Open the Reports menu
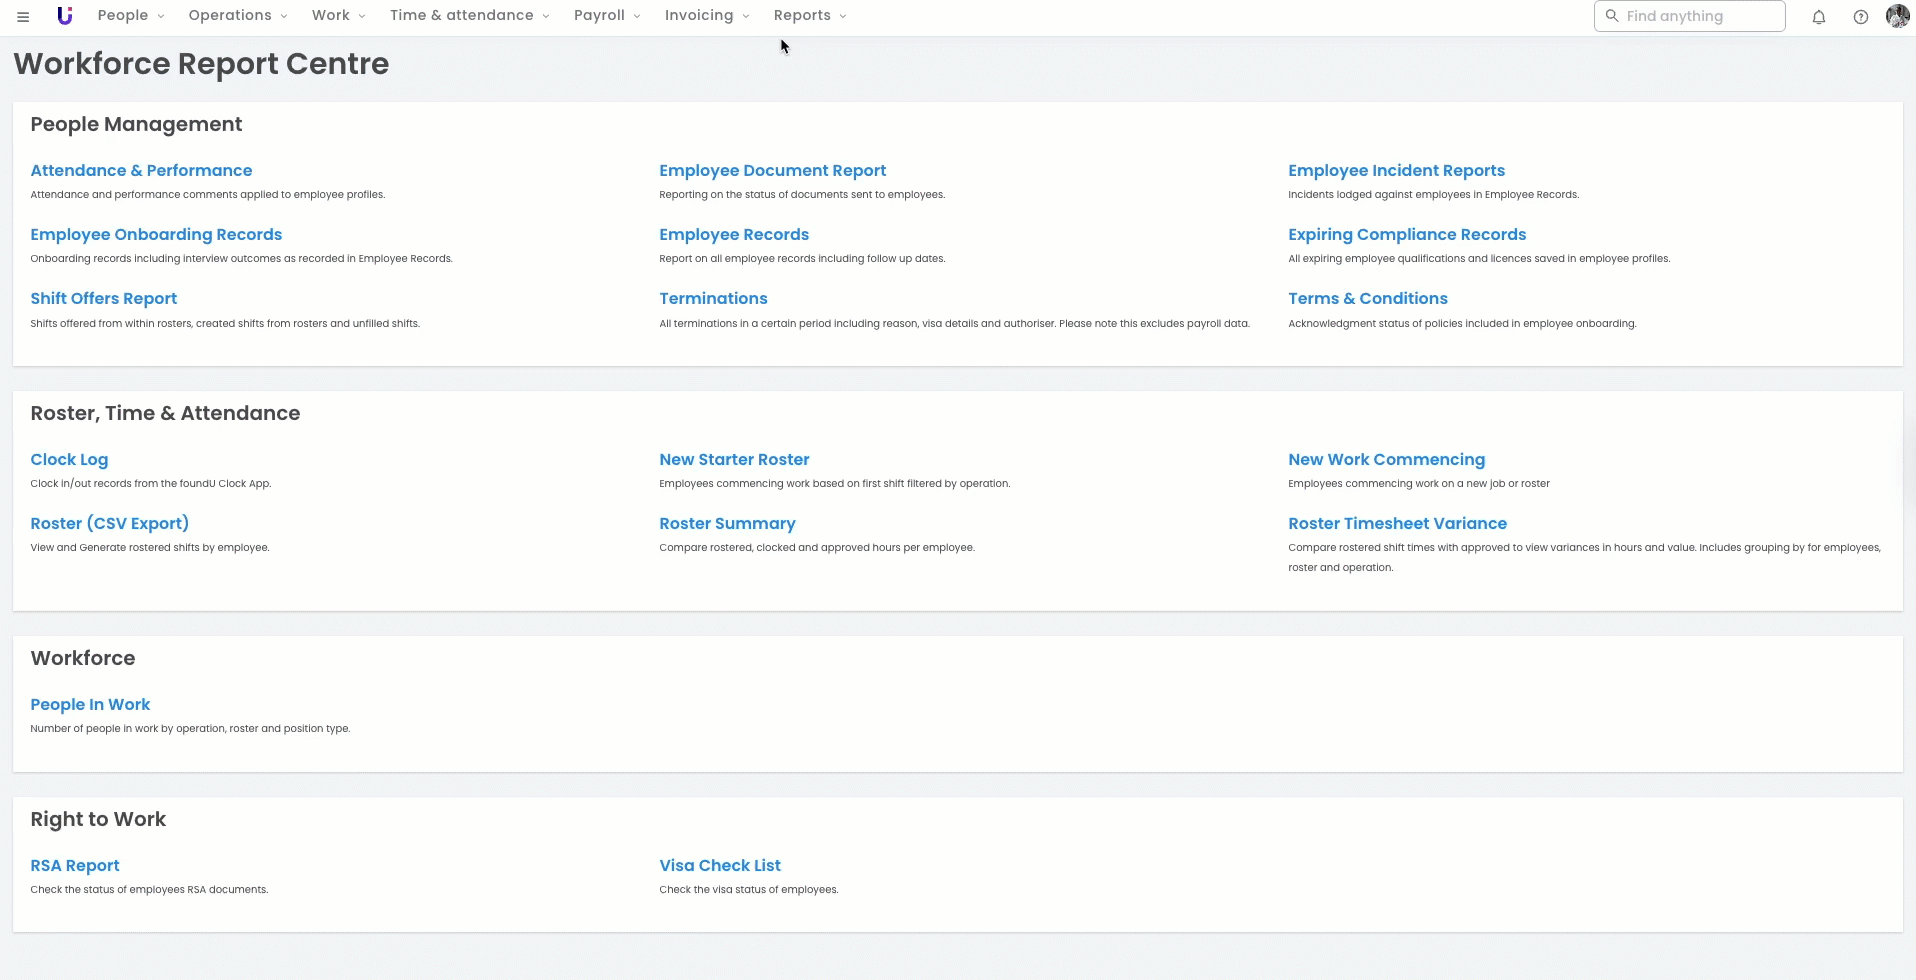 pyautogui.click(x=810, y=16)
